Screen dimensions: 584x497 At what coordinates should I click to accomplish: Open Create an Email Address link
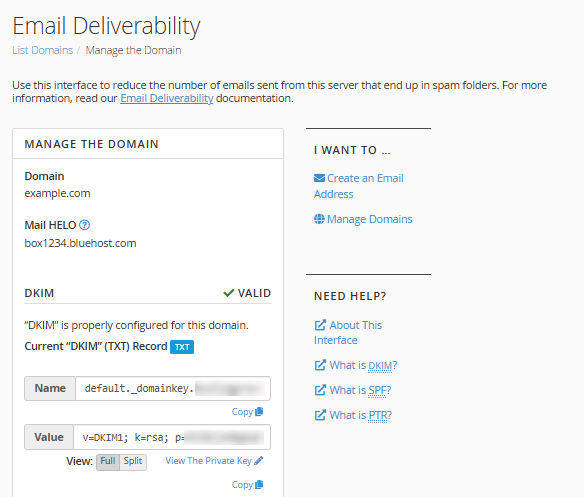point(359,186)
